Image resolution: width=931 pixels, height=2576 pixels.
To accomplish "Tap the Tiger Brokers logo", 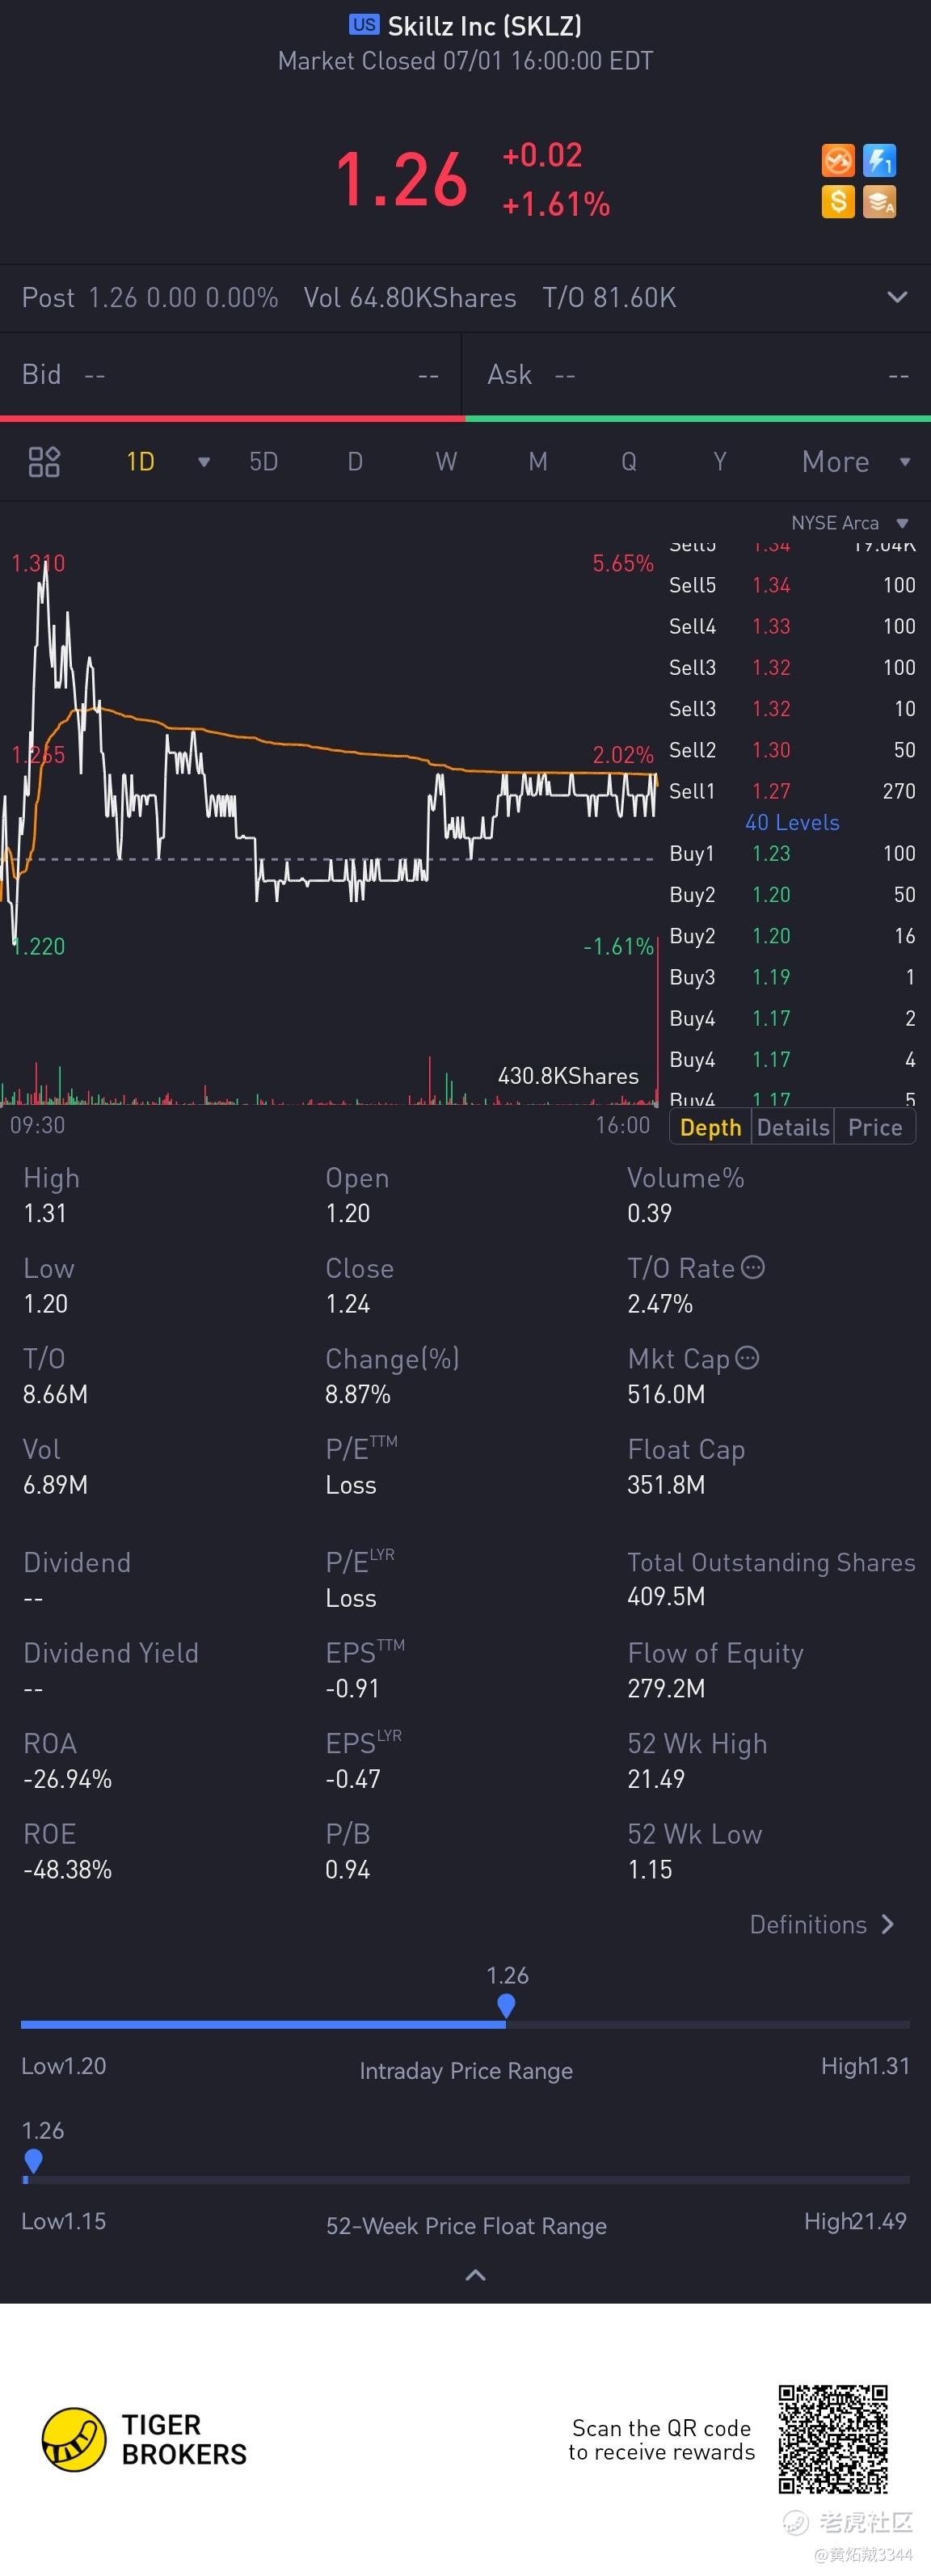I will point(145,2439).
